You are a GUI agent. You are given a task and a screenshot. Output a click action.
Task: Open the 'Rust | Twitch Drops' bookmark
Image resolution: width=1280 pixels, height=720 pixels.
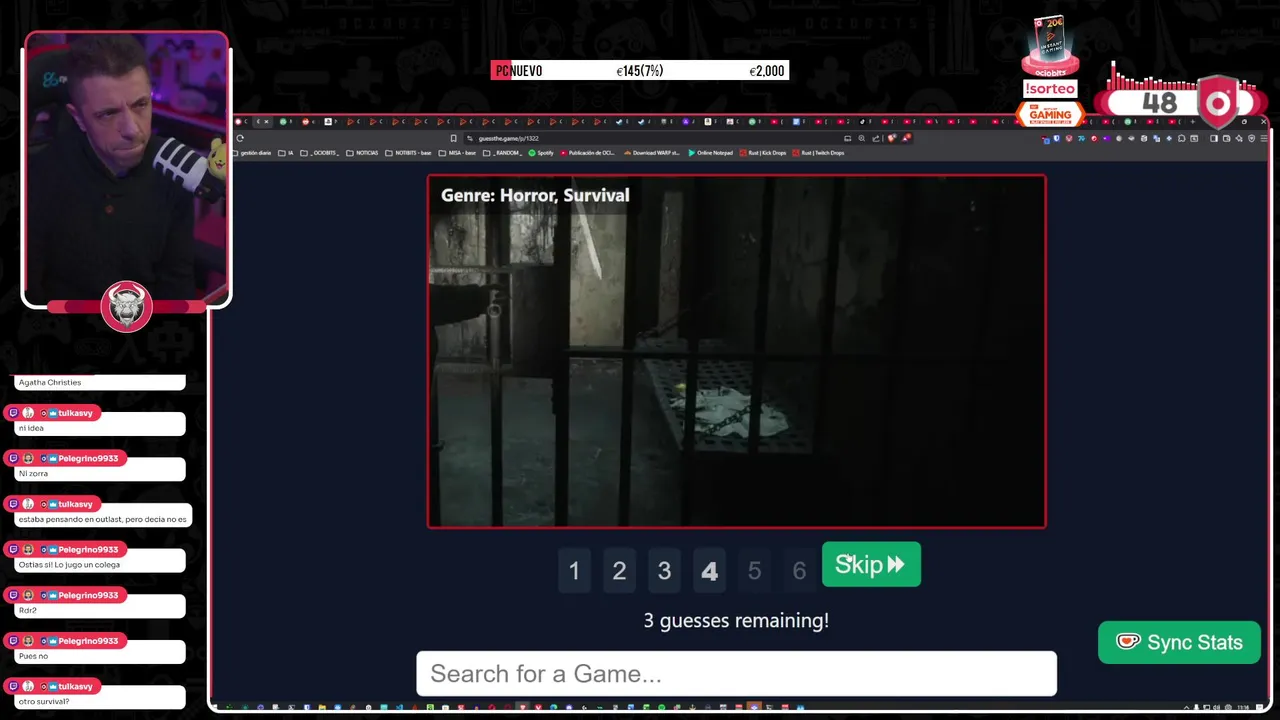click(x=818, y=153)
